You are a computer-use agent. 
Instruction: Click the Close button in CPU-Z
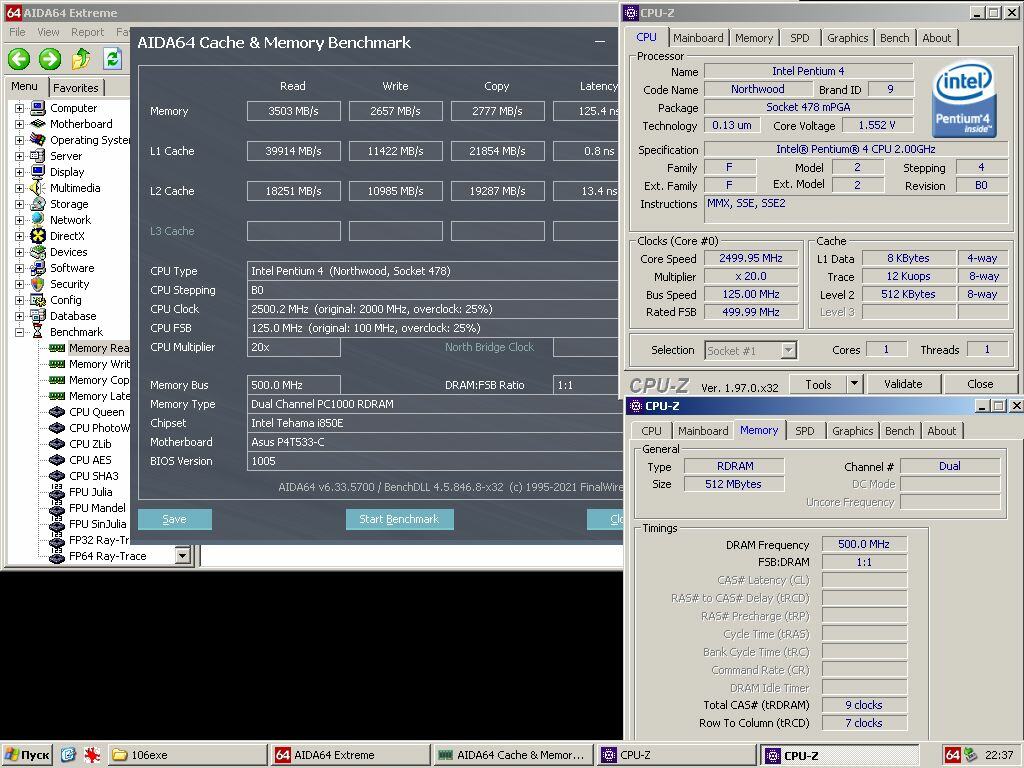[x=980, y=384]
